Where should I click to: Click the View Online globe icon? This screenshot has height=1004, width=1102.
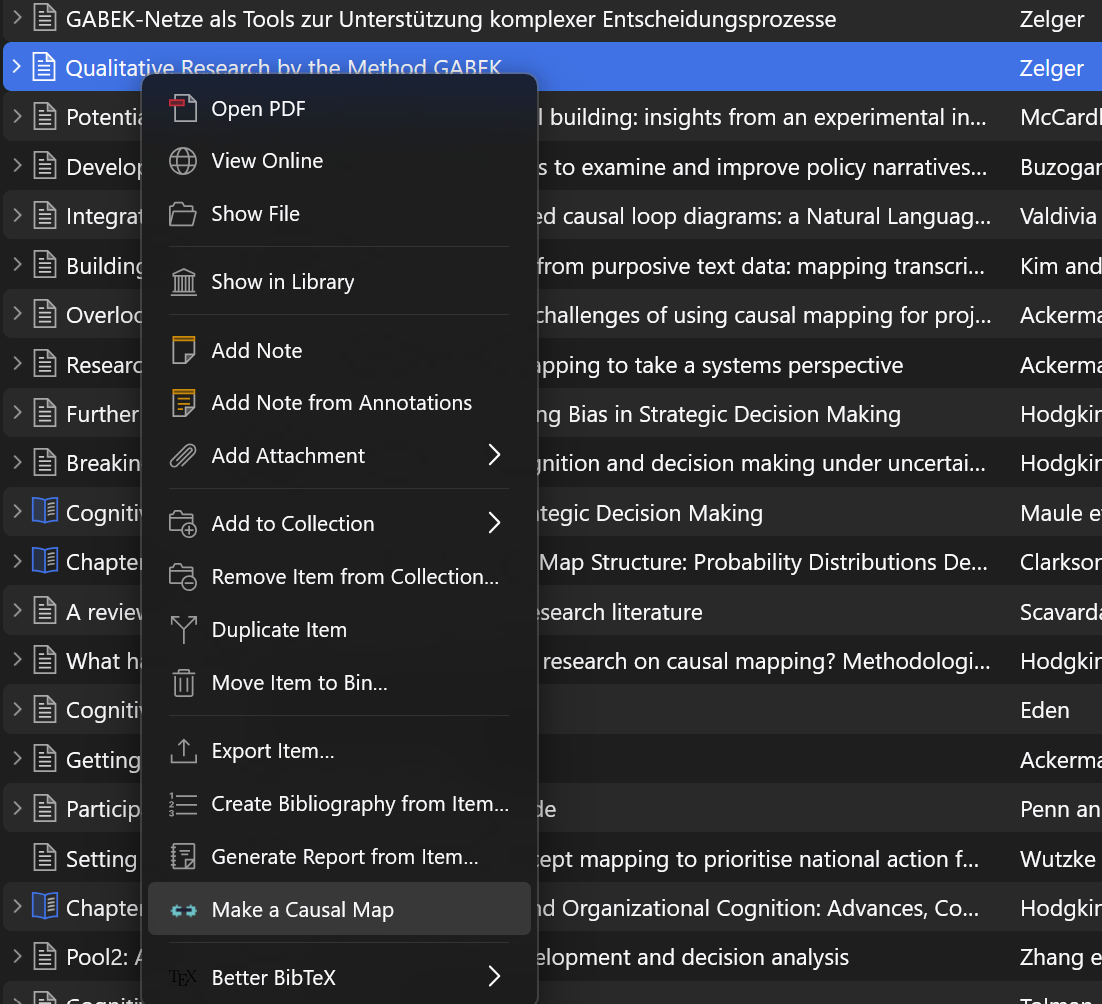tap(183, 161)
